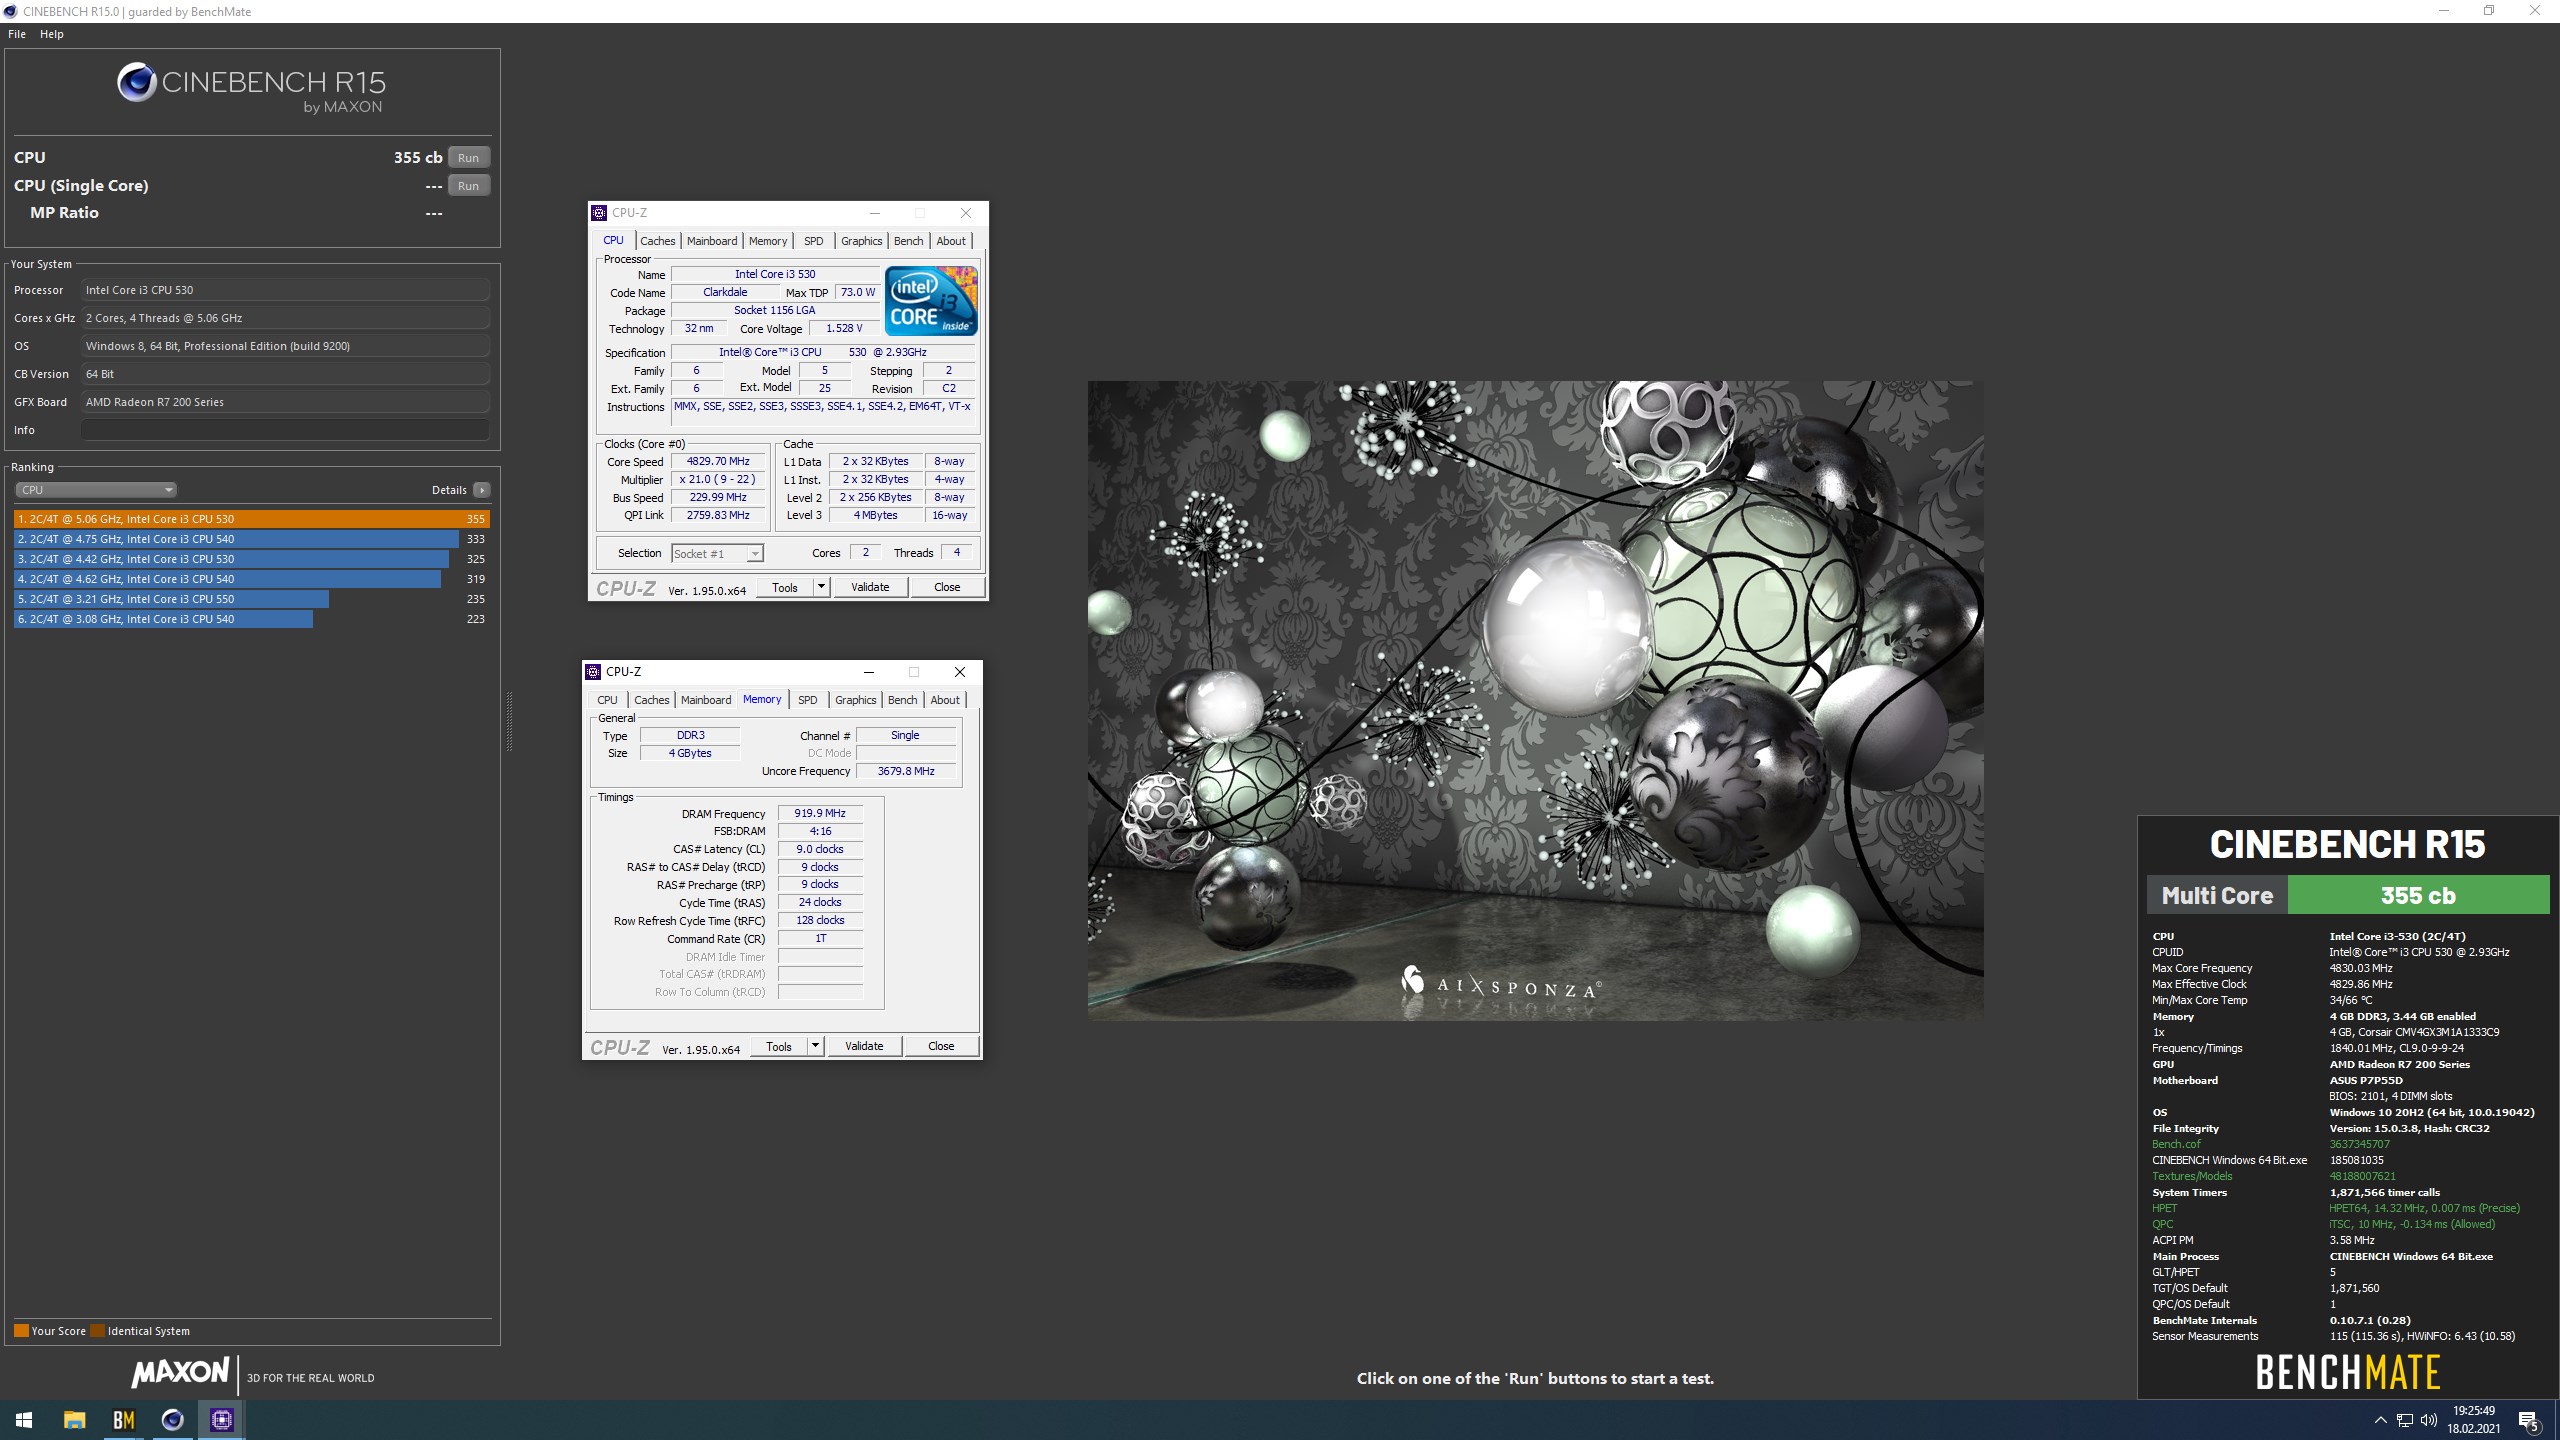Click Validate in lower CPU-Z window
The width and height of the screenshot is (2560, 1440).
point(864,1047)
